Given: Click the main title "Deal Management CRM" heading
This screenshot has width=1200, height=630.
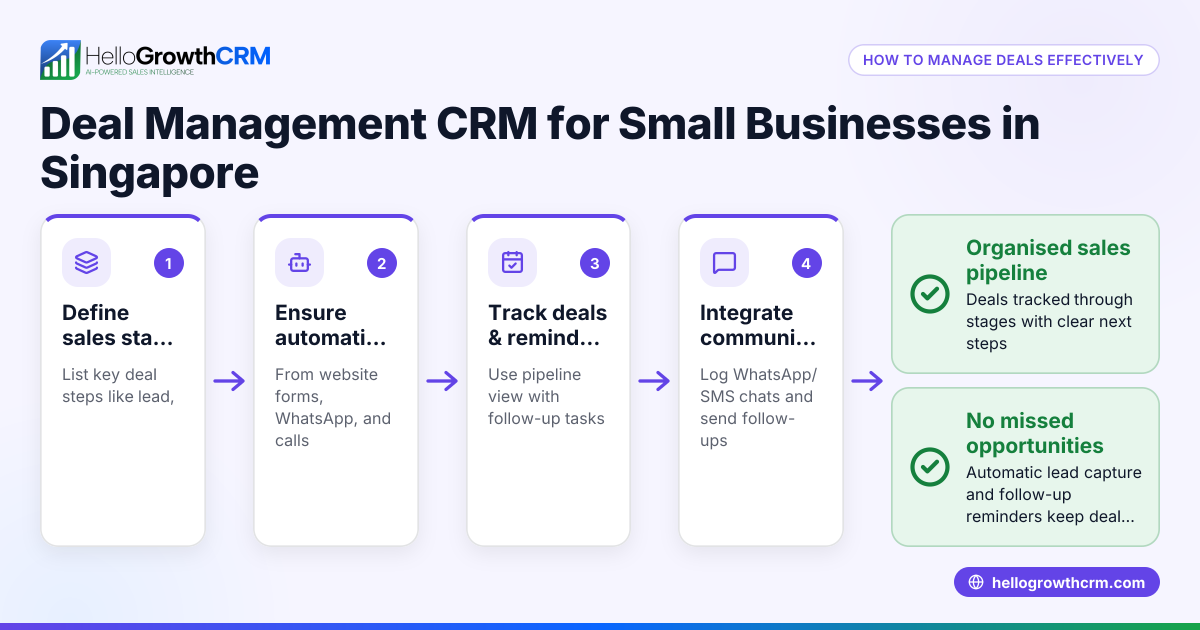Looking at the screenshot, I should point(540,149).
